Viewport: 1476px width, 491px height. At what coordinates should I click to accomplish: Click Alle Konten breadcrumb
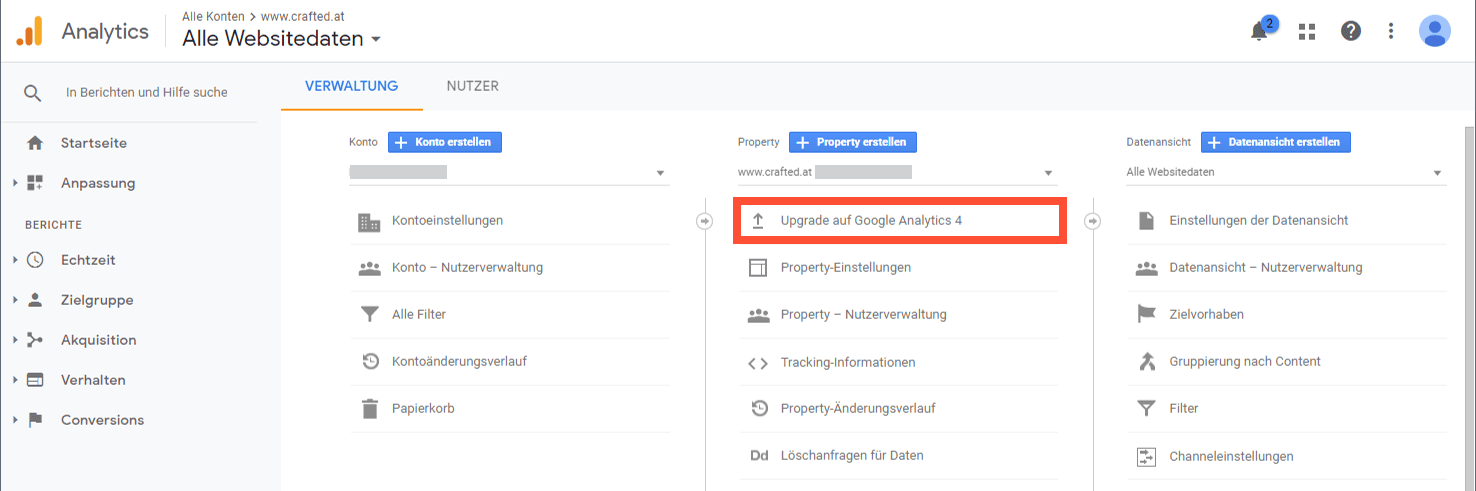click(x=213, y=17)
